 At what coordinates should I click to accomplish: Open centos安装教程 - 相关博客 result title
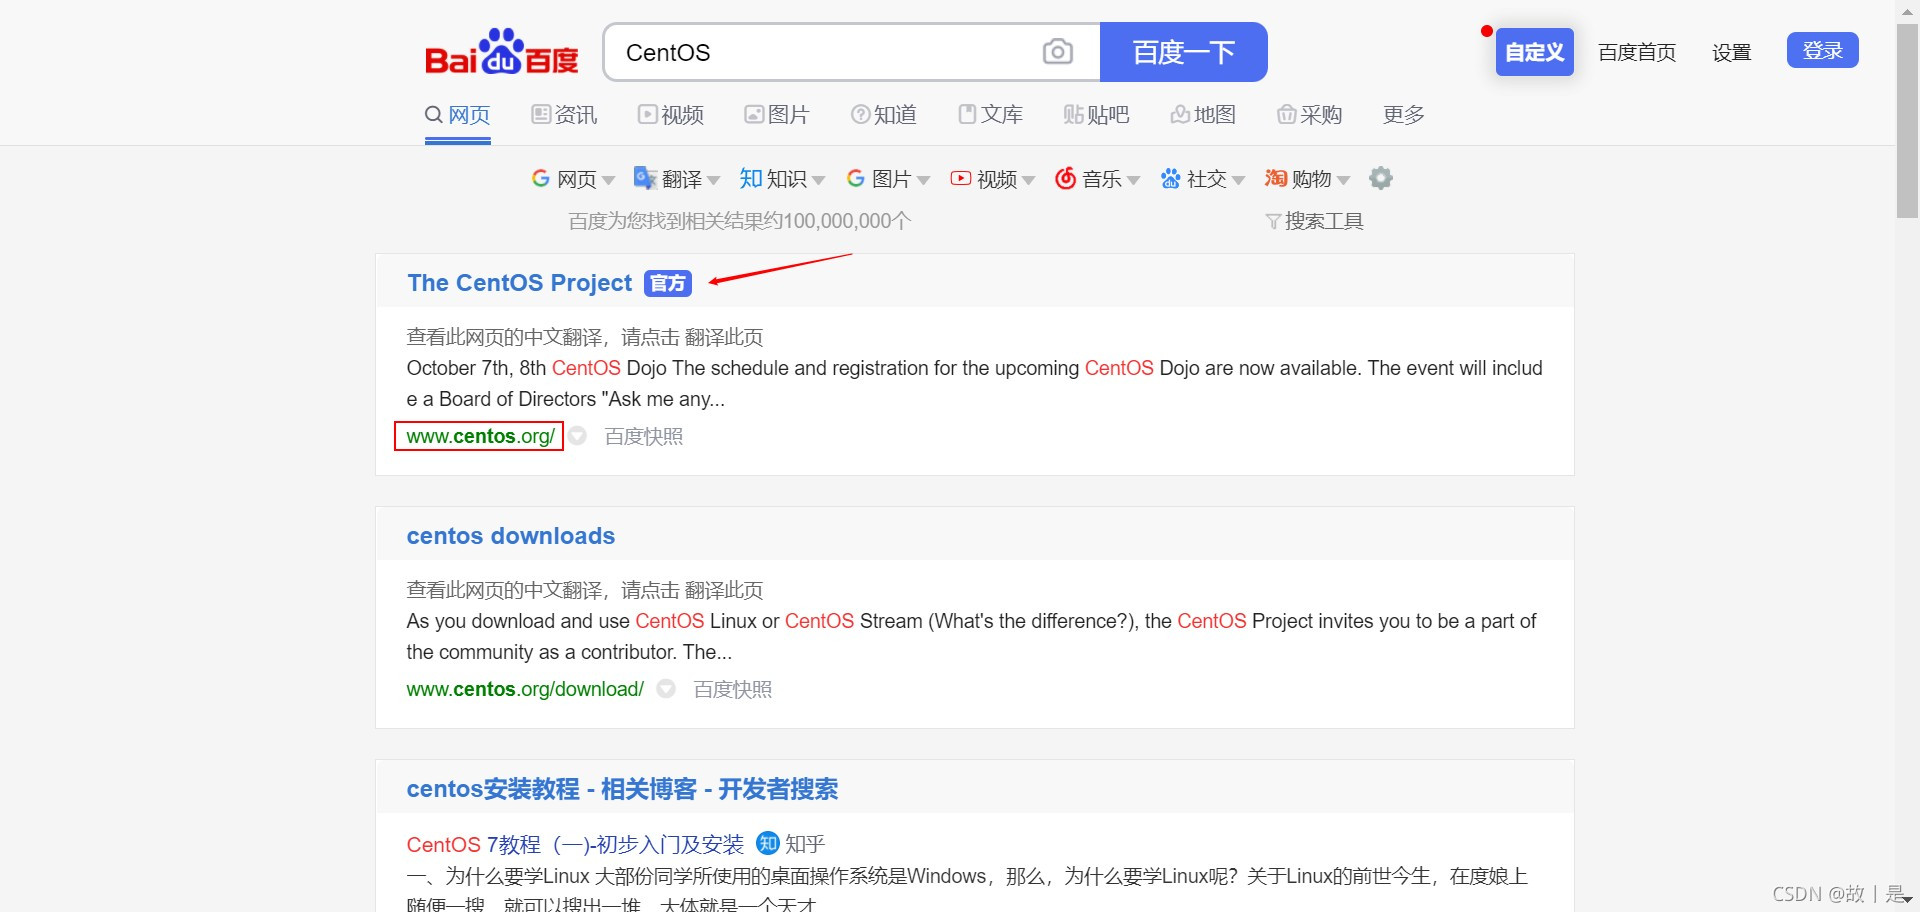click(622, 789)
